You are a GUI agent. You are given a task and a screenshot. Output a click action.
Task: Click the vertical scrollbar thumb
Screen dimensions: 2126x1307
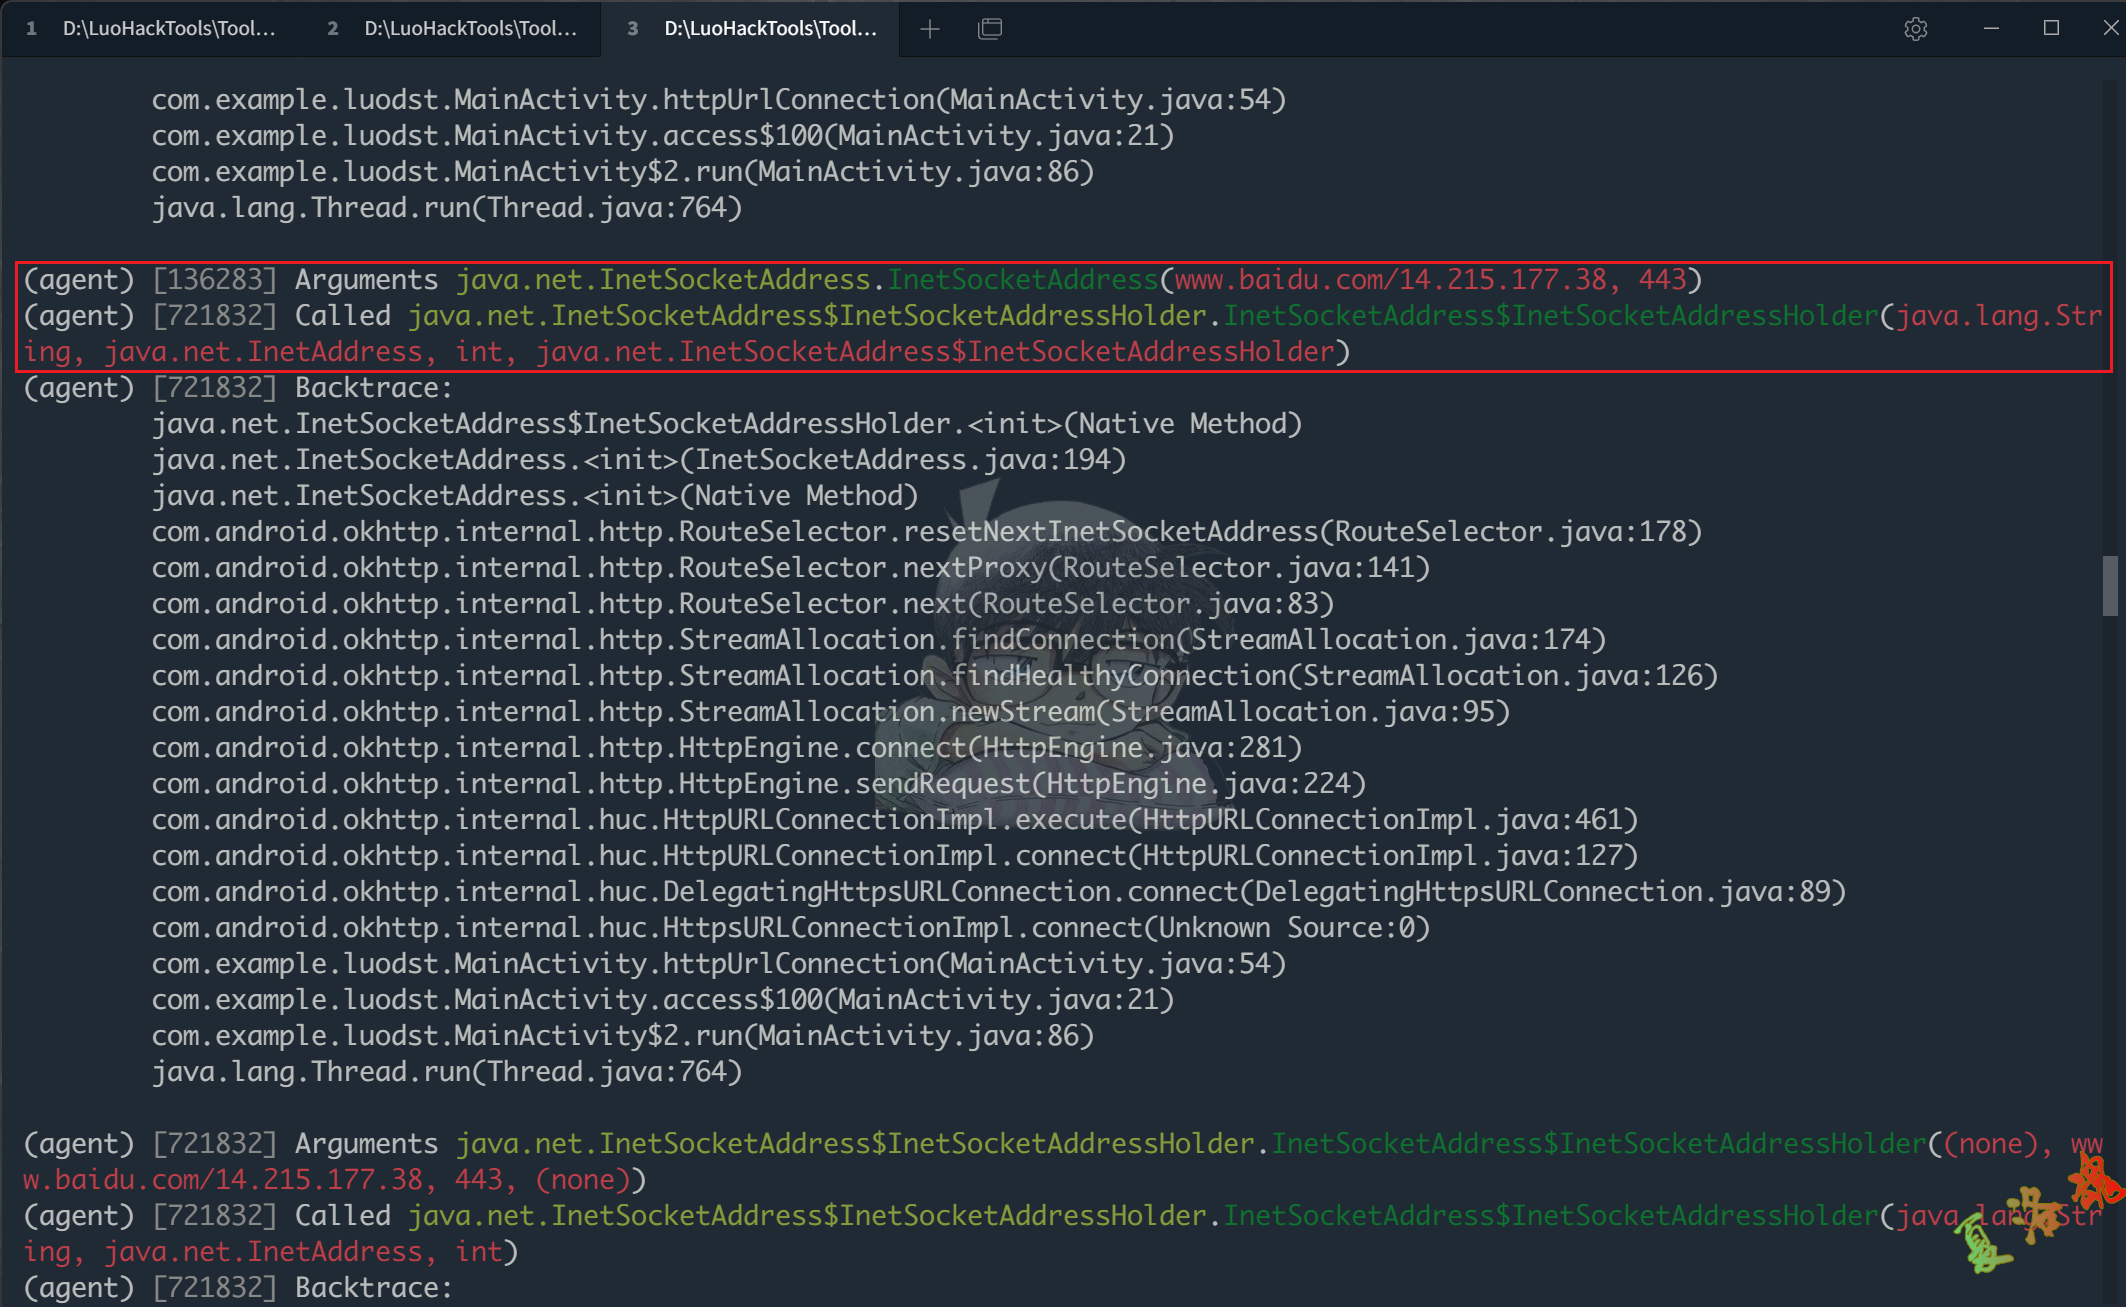[2110, 586]
